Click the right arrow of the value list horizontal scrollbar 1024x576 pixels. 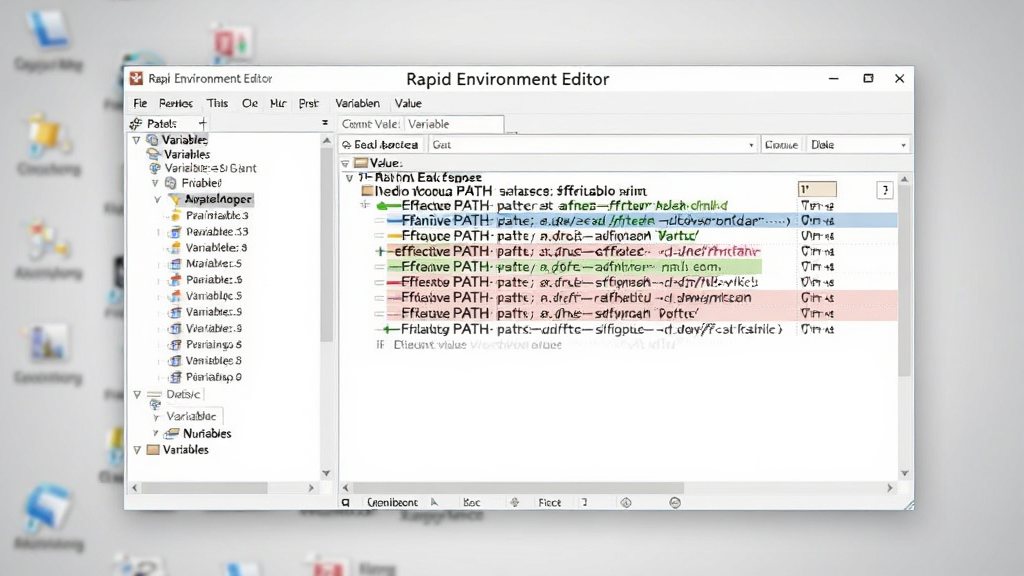coord(889,488)
